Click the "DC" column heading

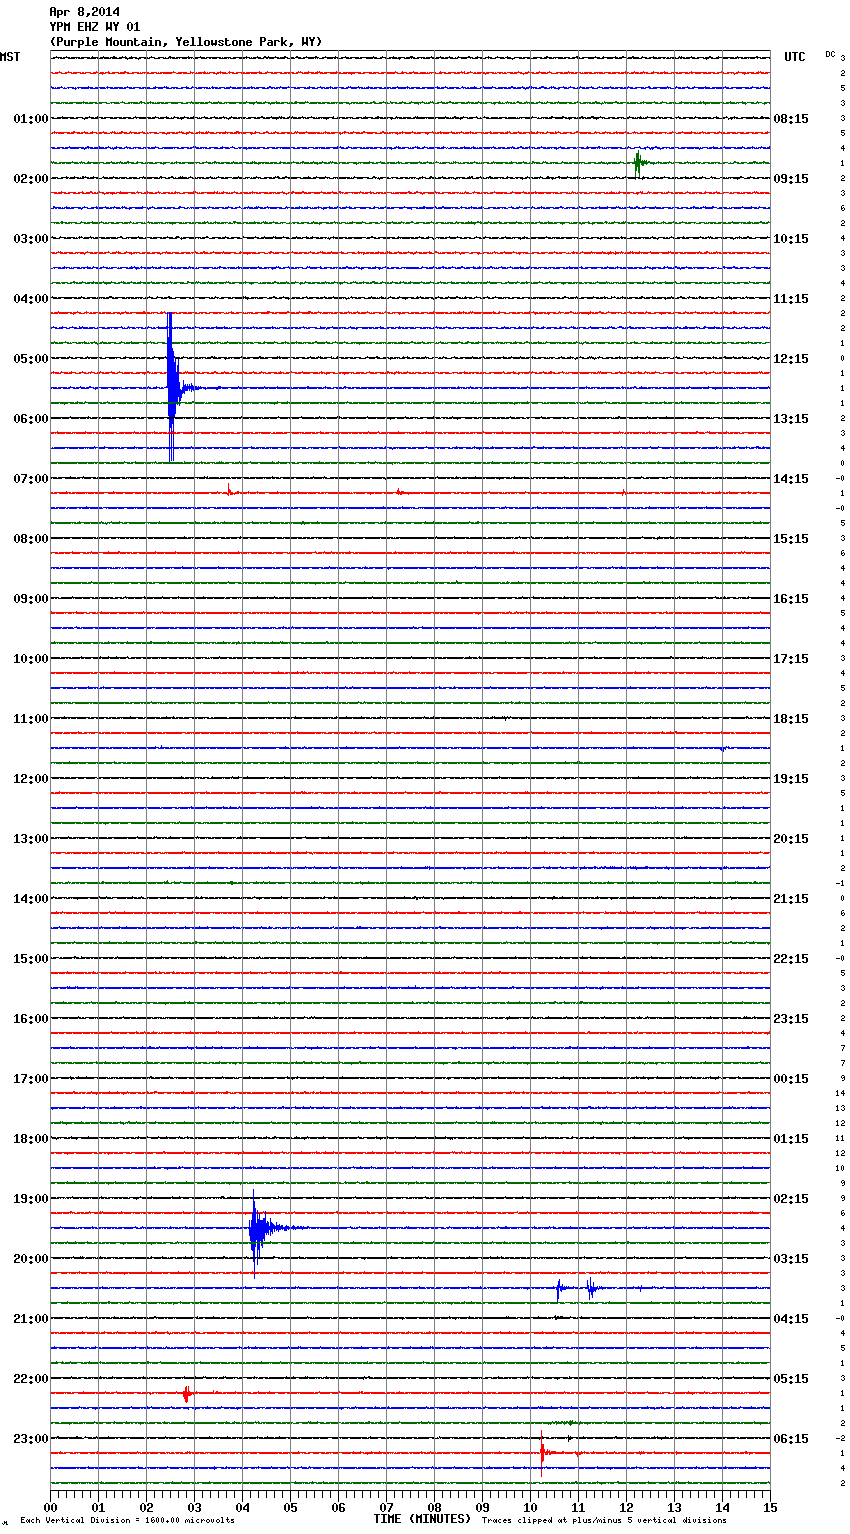point(830,54)
